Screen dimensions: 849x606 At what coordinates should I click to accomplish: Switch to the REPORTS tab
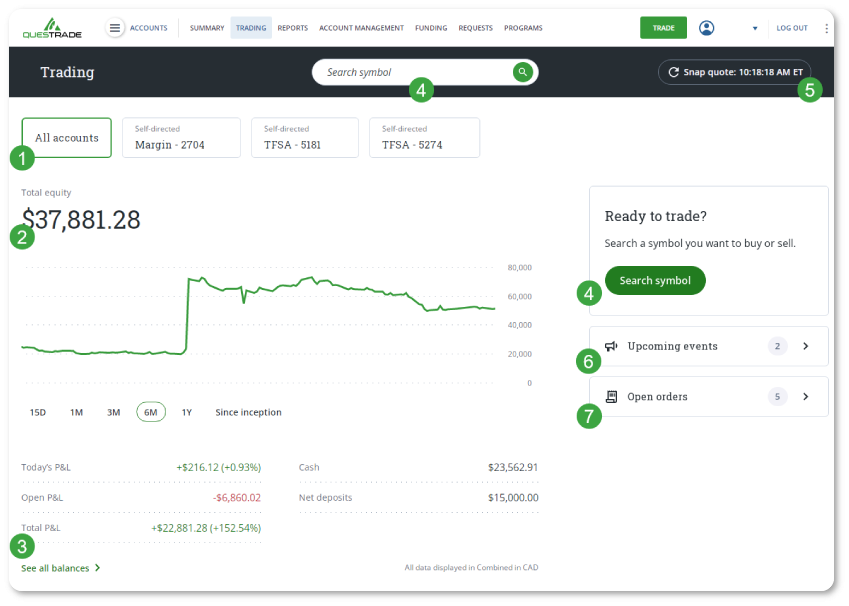tap(292, 27)
